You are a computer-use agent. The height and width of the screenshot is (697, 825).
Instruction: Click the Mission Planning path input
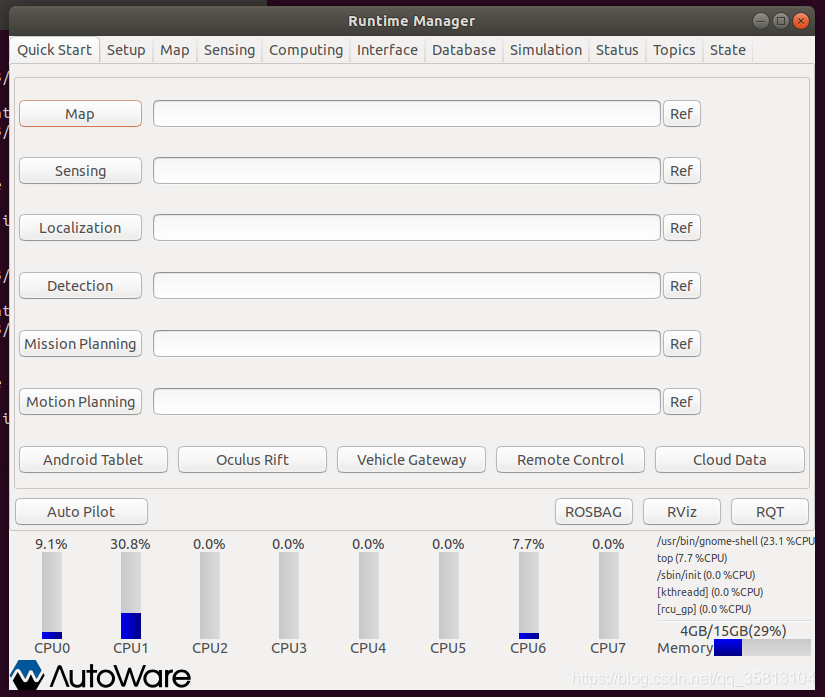click(x=407, y=344)
